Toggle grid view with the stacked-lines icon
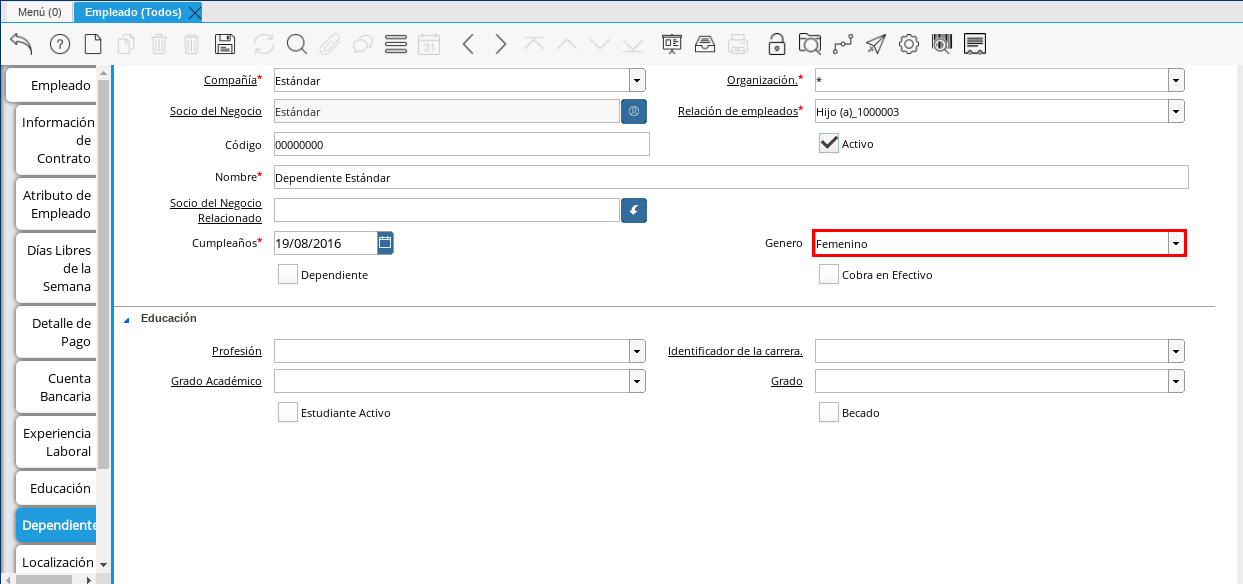 click(395, 44)
